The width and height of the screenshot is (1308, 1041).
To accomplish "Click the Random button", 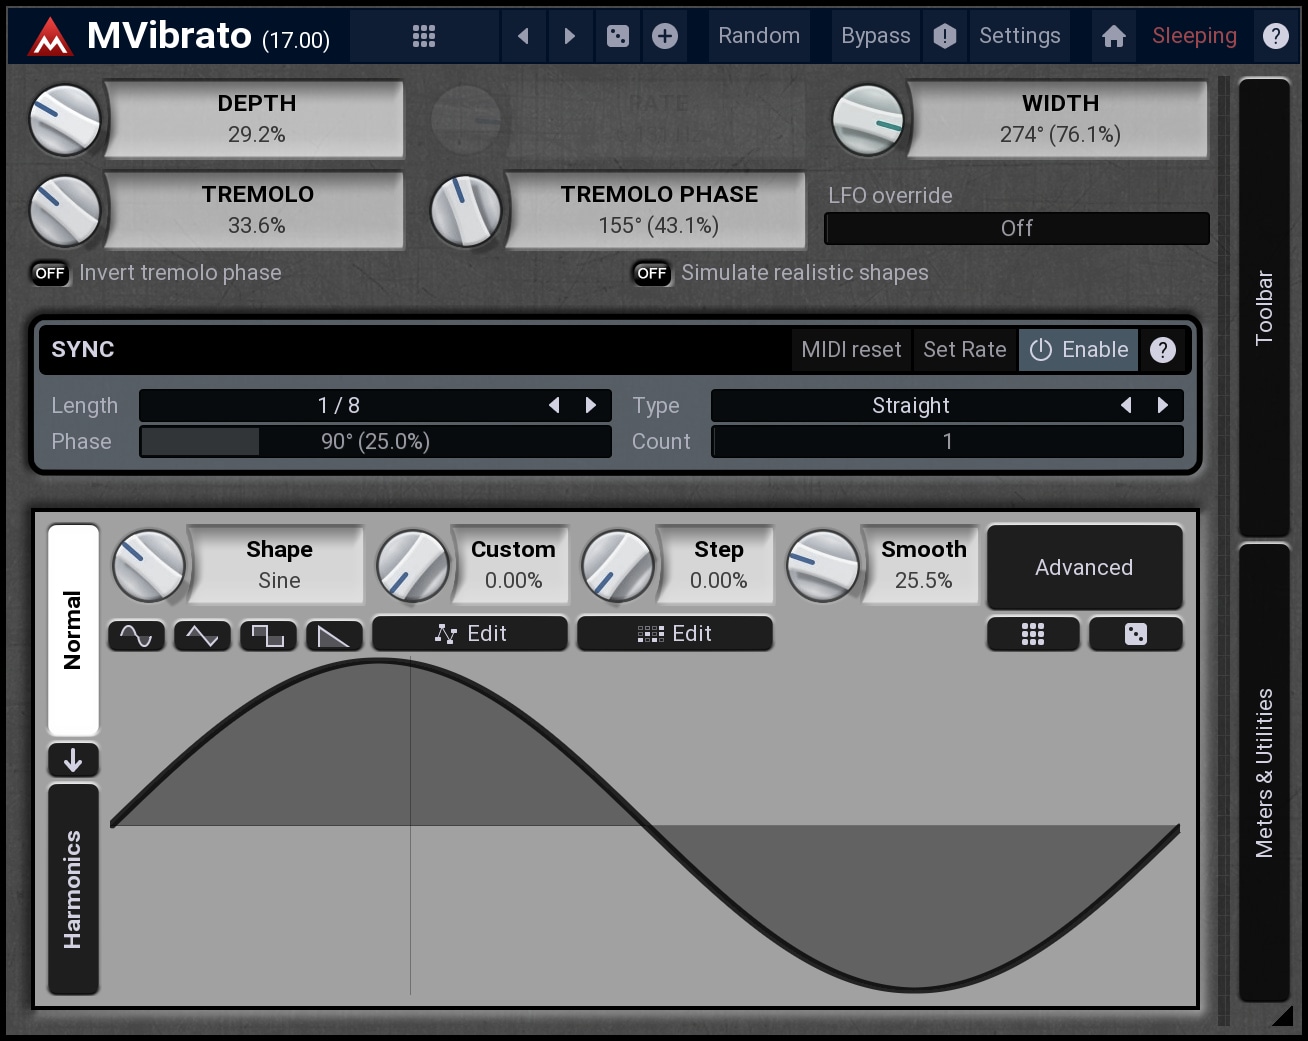I will tap(759, 36).
